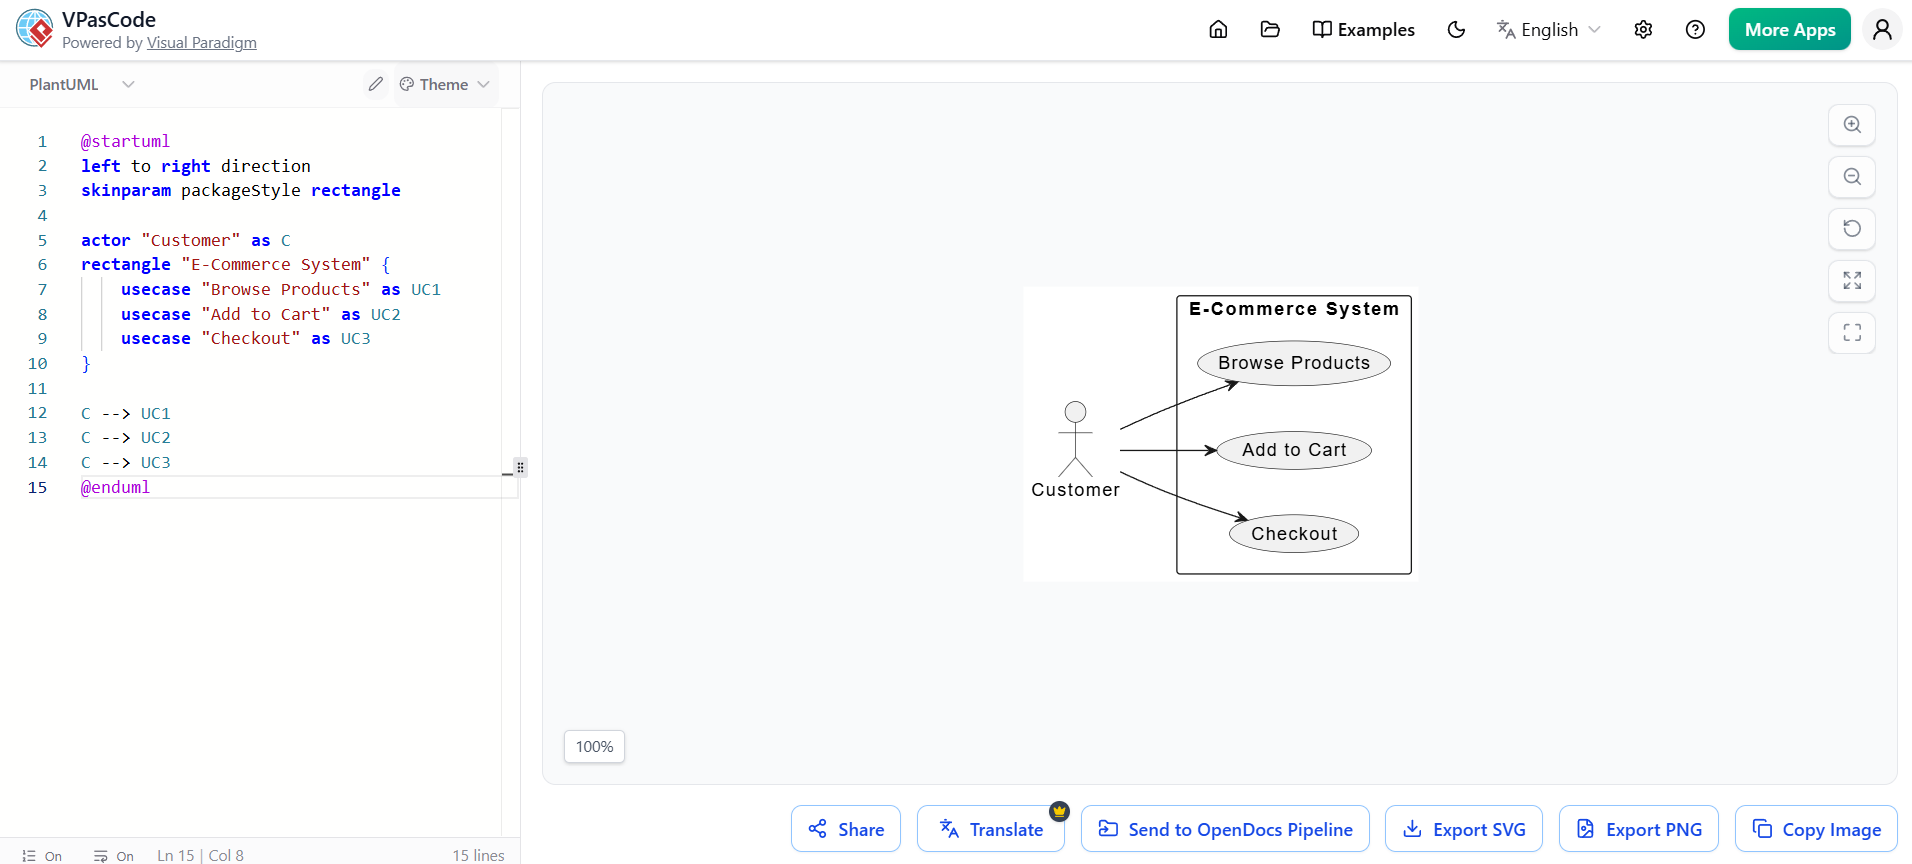Export the diagram as SVG
This screenshot has height=864, width=1912.
[1464, 829]
